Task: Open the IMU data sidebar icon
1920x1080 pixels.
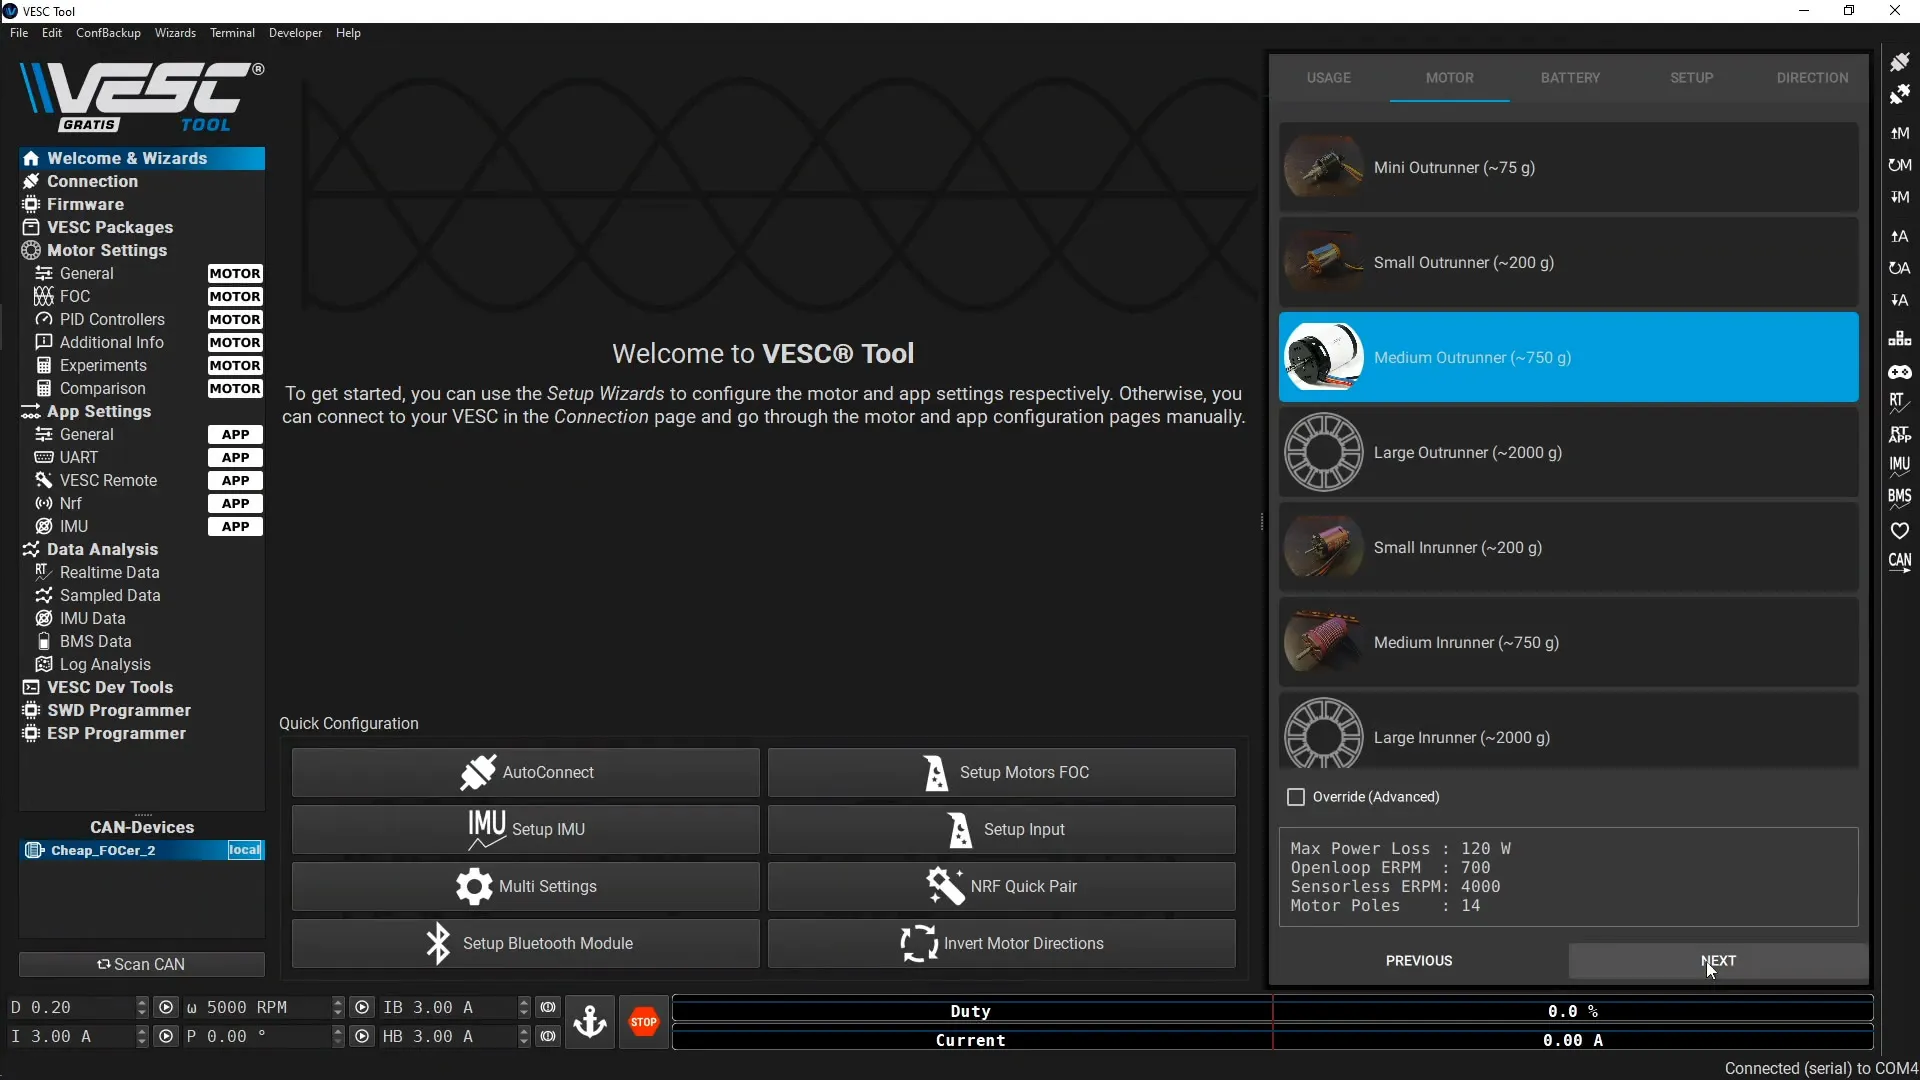Action: coord(1901,464)
